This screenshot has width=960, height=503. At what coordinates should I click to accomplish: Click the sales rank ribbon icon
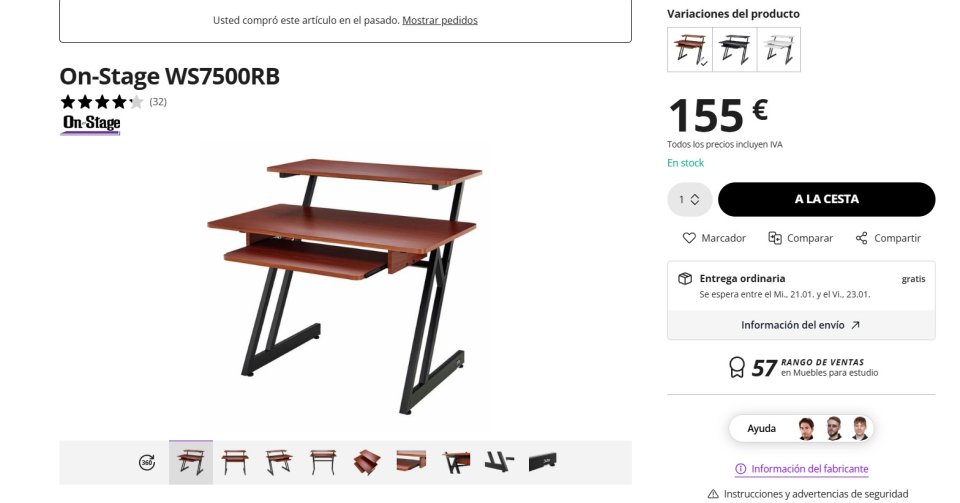coord(737,367)
